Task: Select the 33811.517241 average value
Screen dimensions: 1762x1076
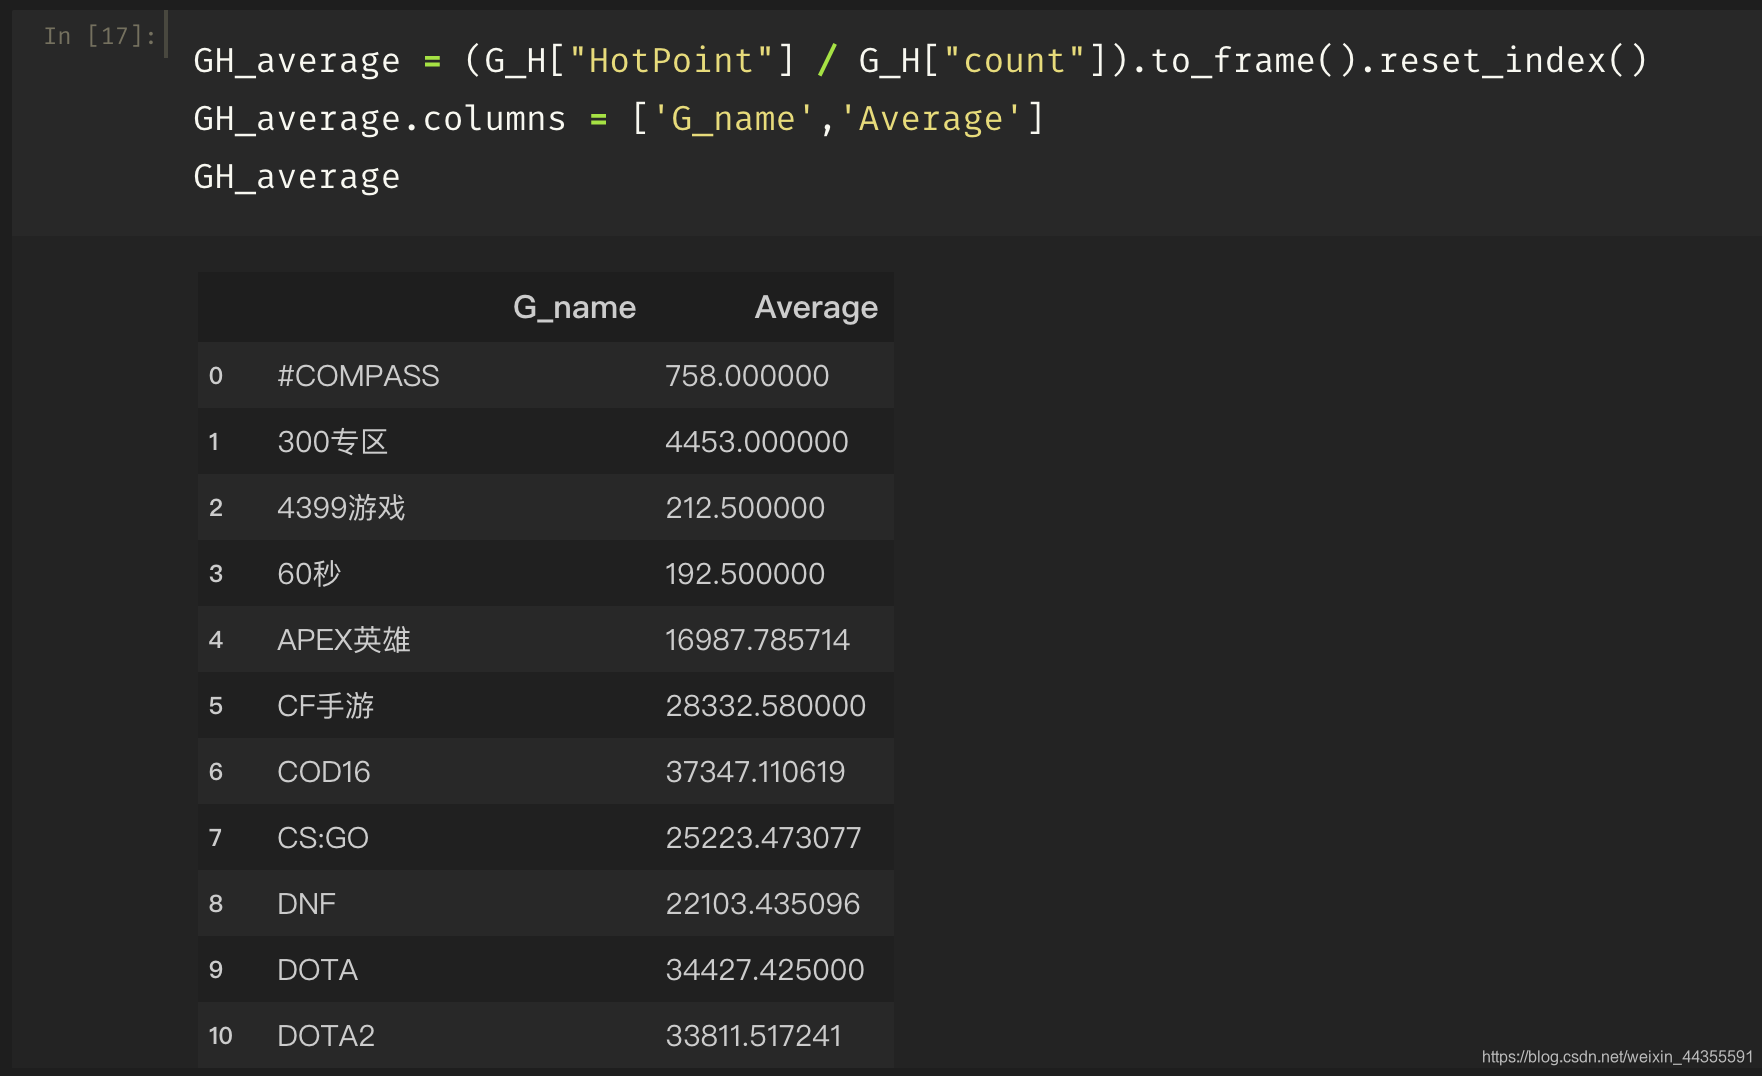Action: click(x=754, y=1036)
